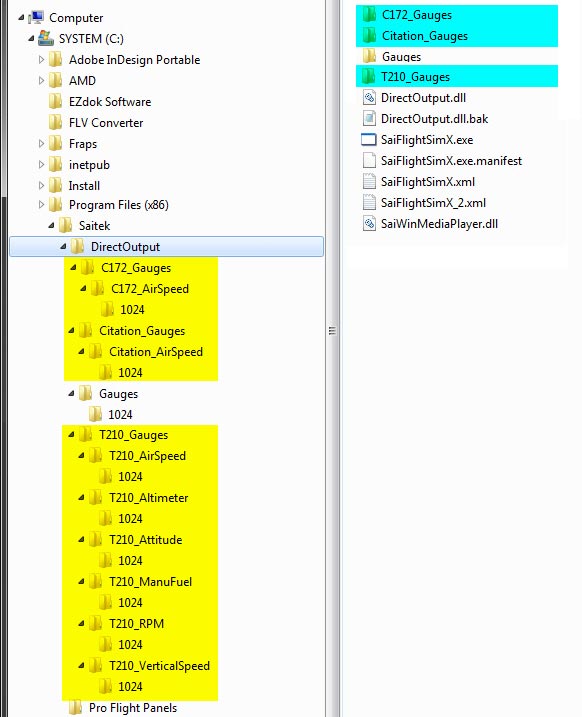Select 1024 folder under T210_VerticalSpeed
582x717 pixels.
(x=131, y=687)
